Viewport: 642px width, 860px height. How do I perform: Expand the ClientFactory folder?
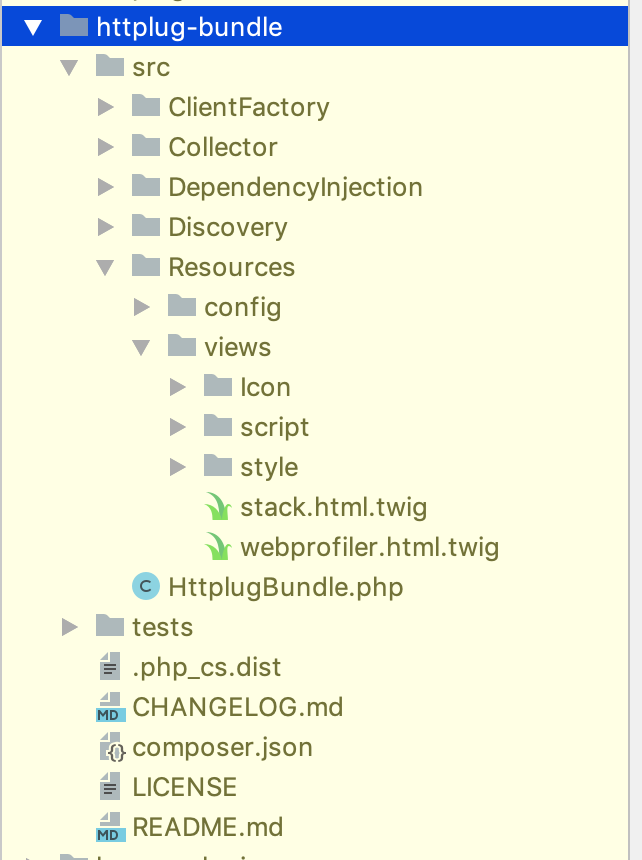(105, 107)
